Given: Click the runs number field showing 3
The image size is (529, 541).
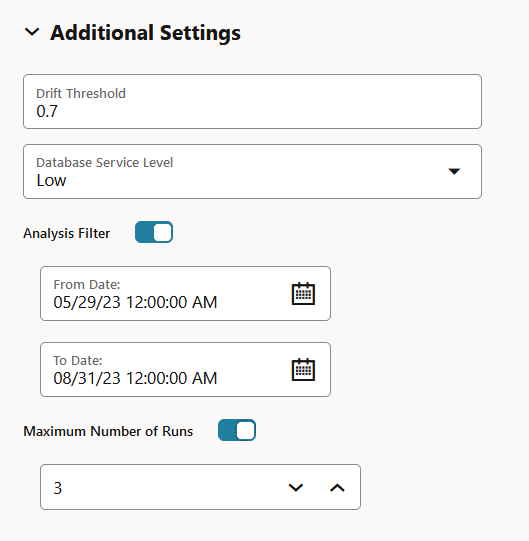Looking at the screenshot, I should (x=200, y=487).
